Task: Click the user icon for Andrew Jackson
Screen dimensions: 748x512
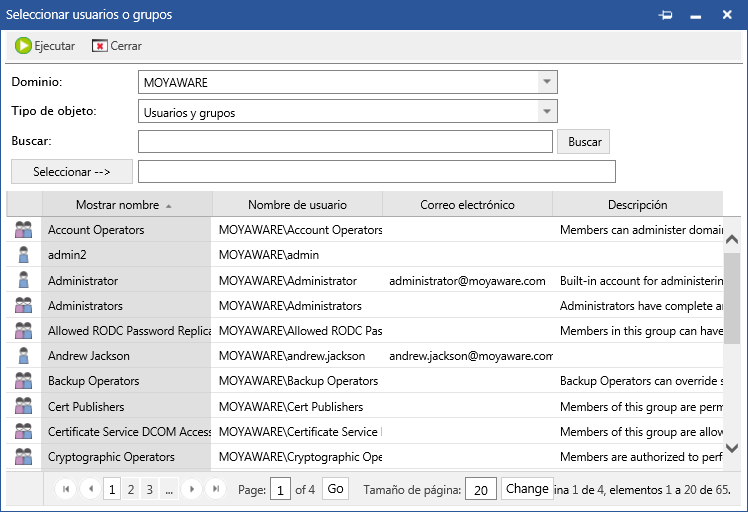Action: (23, 355)
